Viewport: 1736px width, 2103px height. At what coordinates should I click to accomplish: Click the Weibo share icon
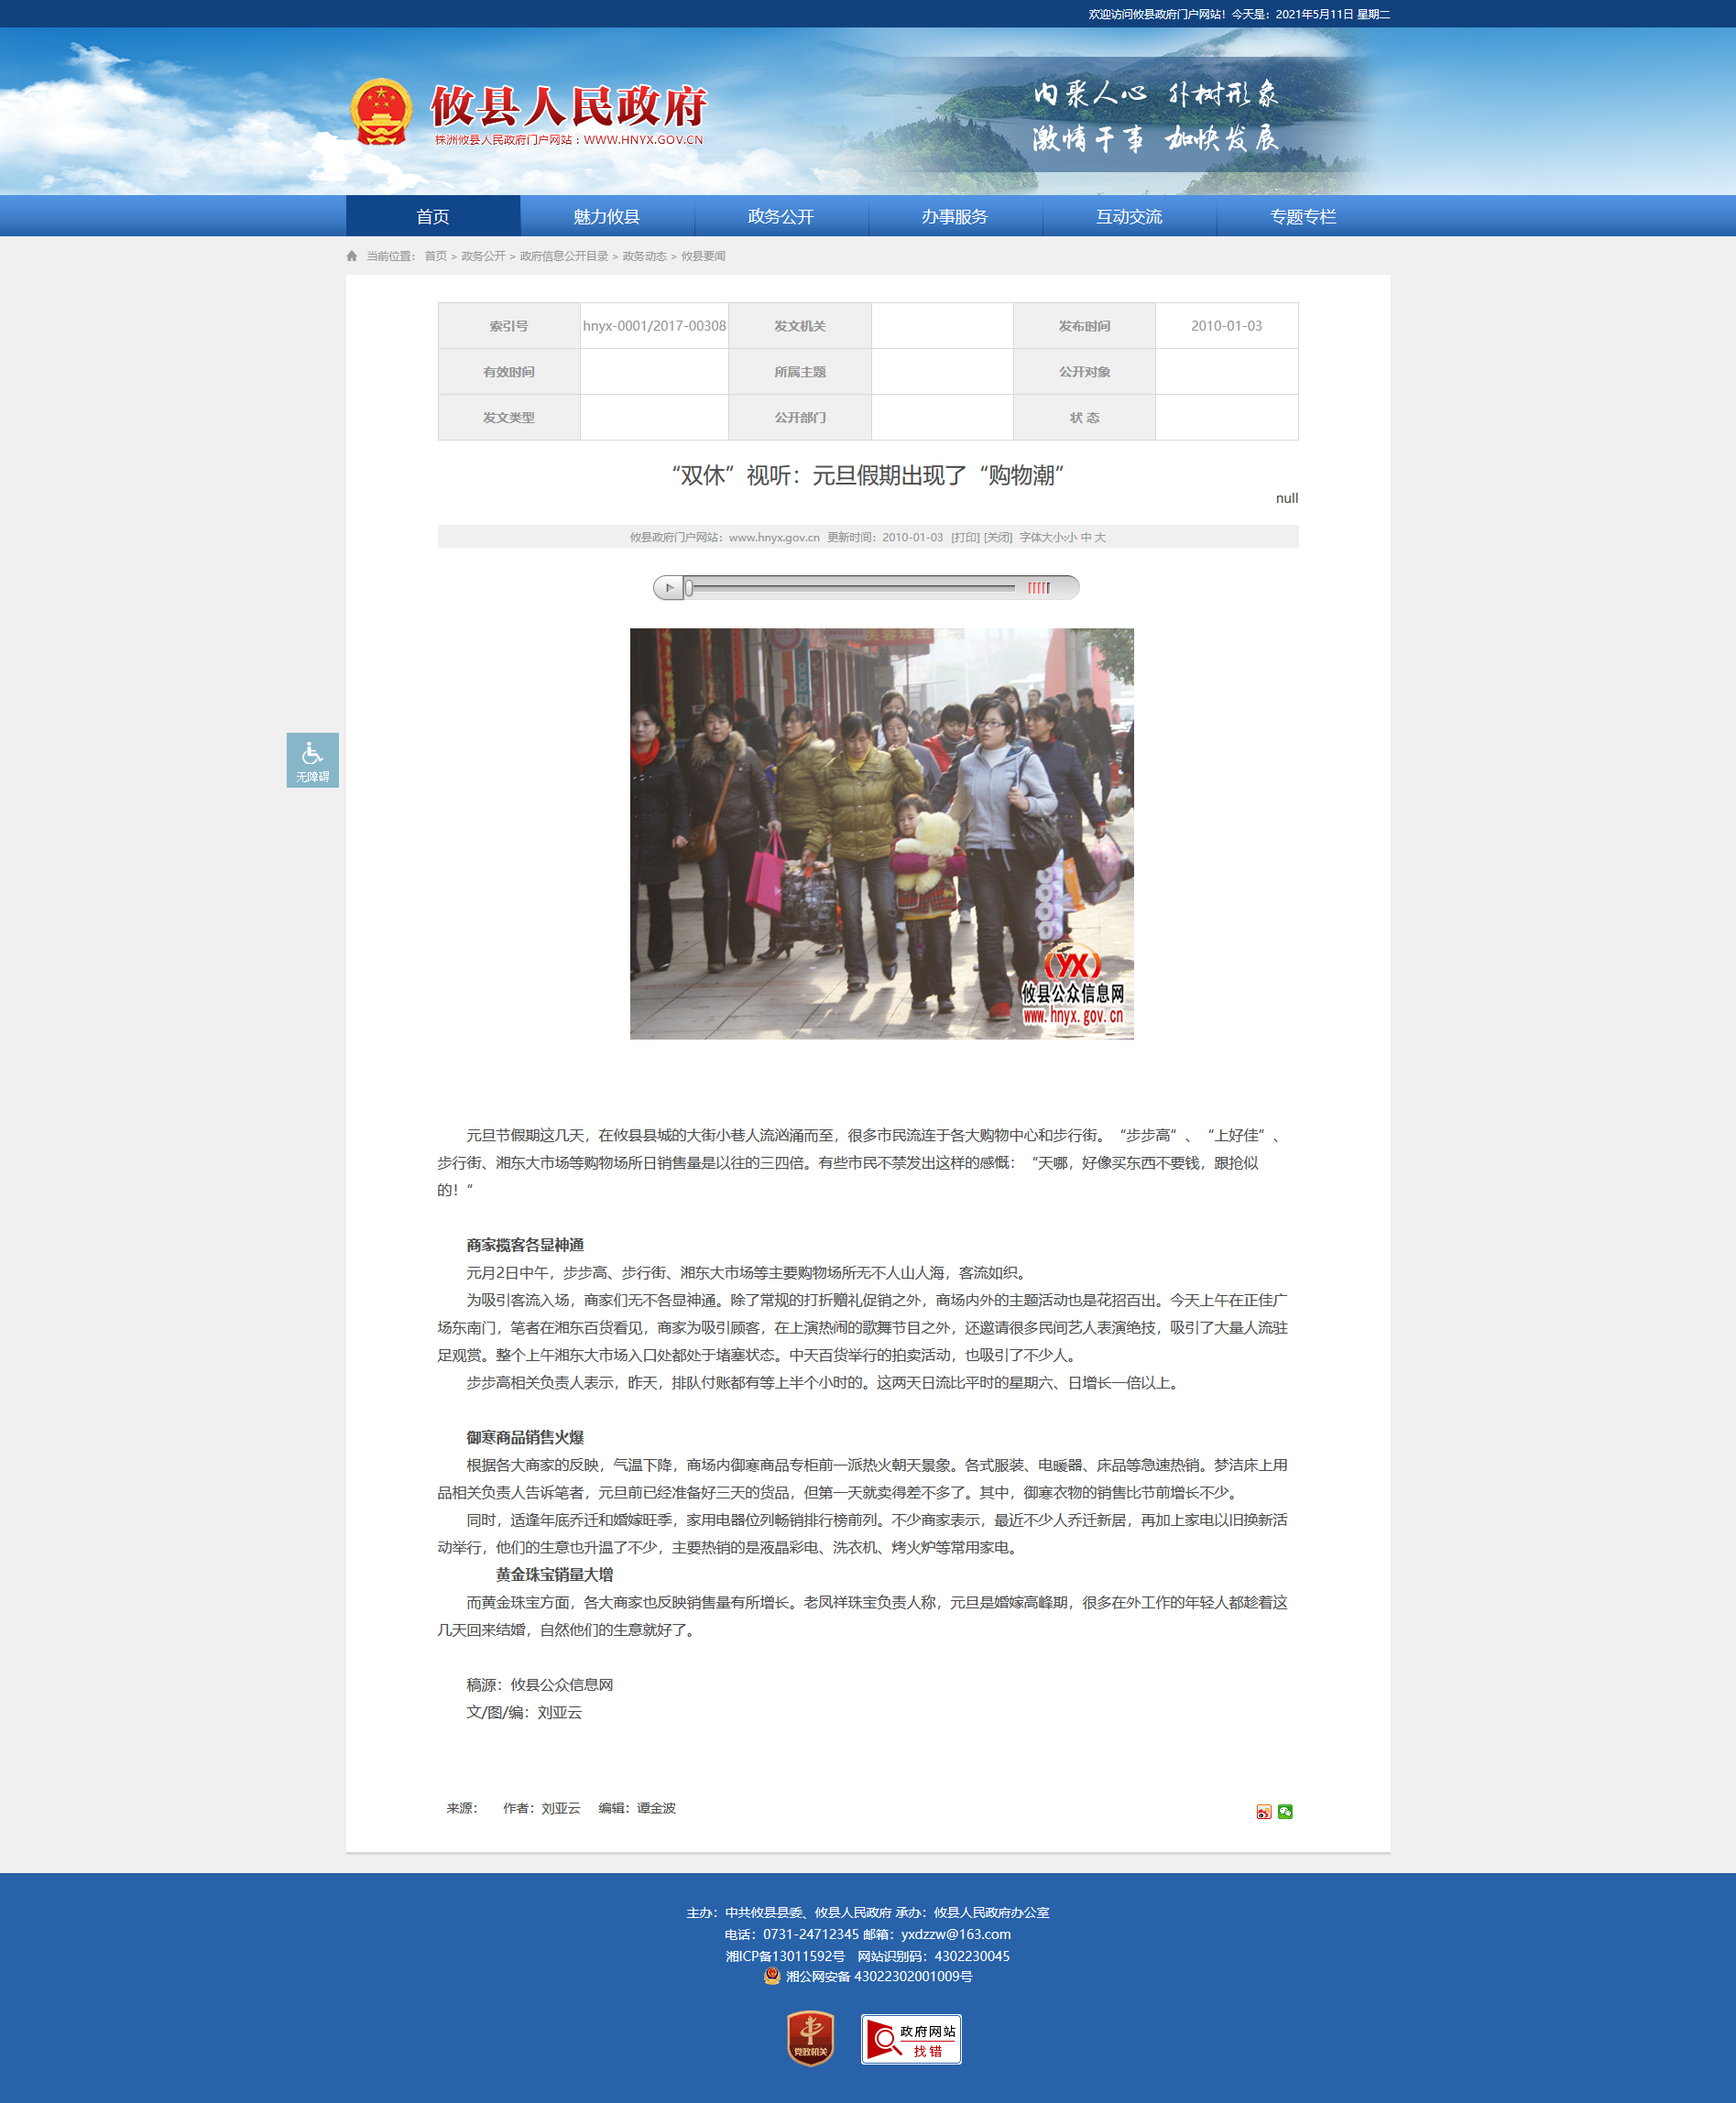click(1263, 1812)
